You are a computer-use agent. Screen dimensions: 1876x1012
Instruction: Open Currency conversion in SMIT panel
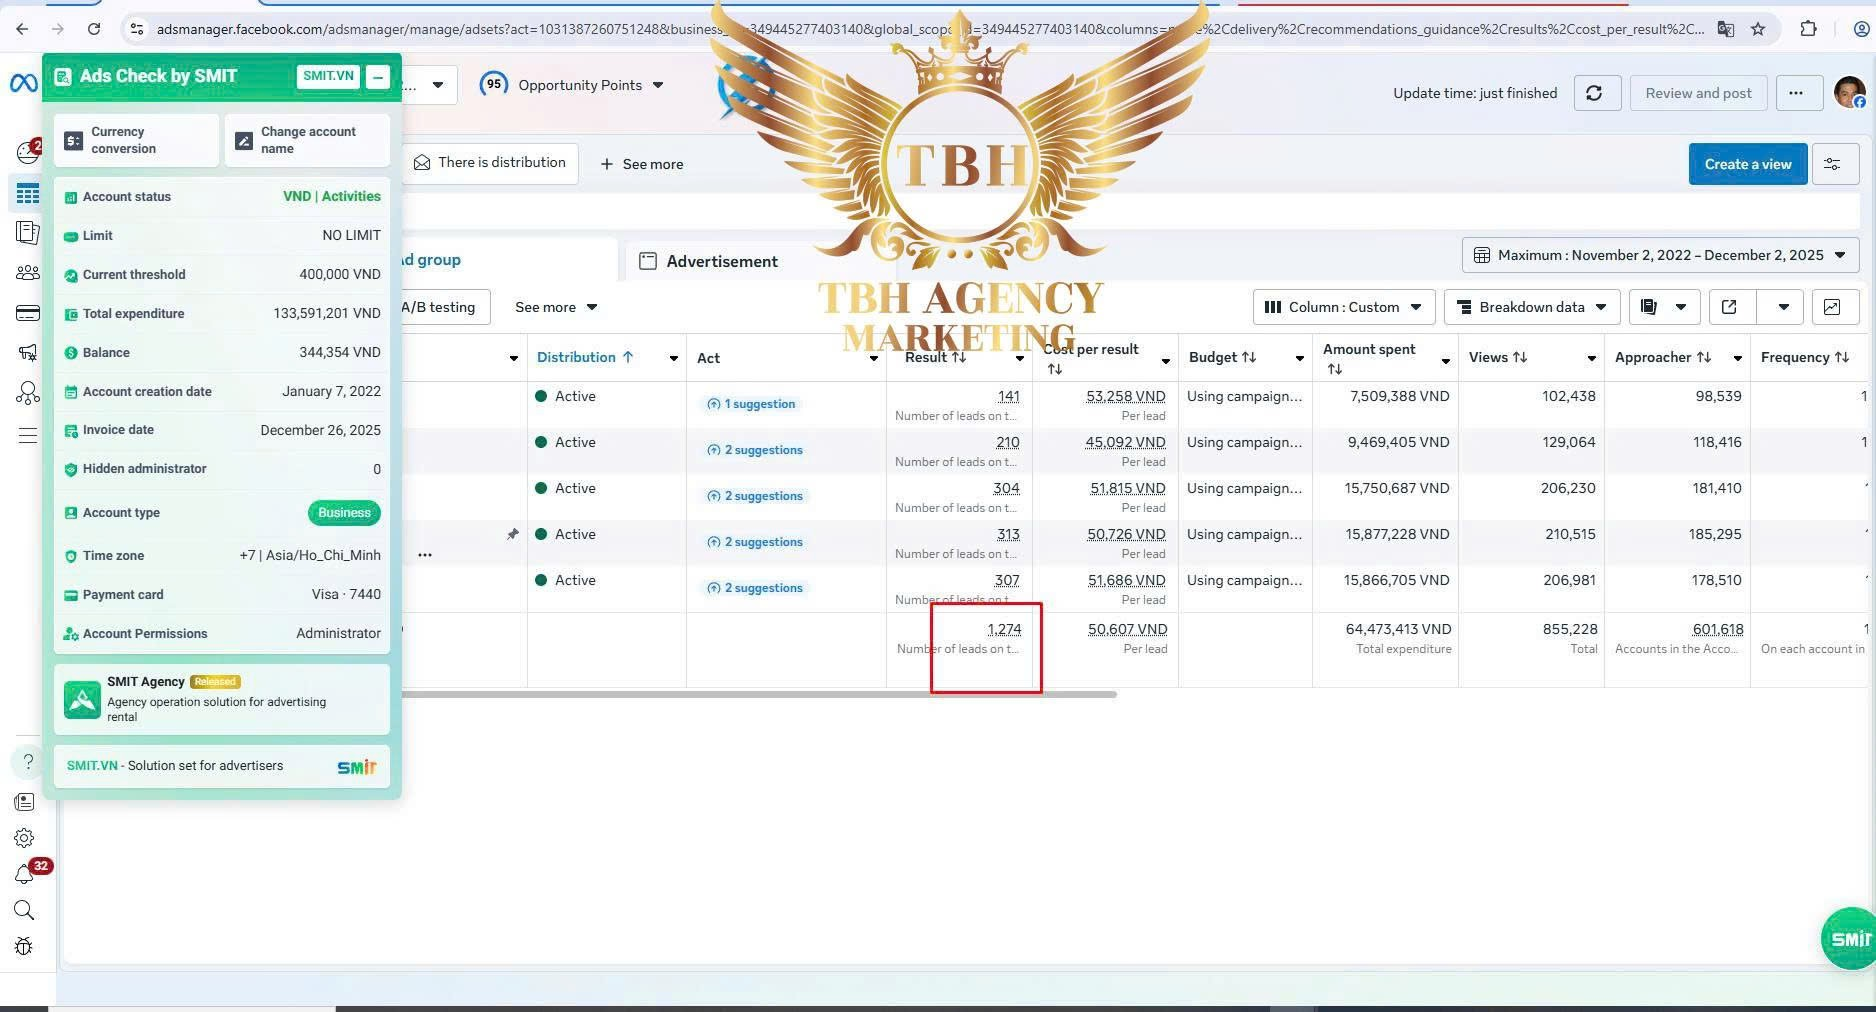click(x=137, y=140)
